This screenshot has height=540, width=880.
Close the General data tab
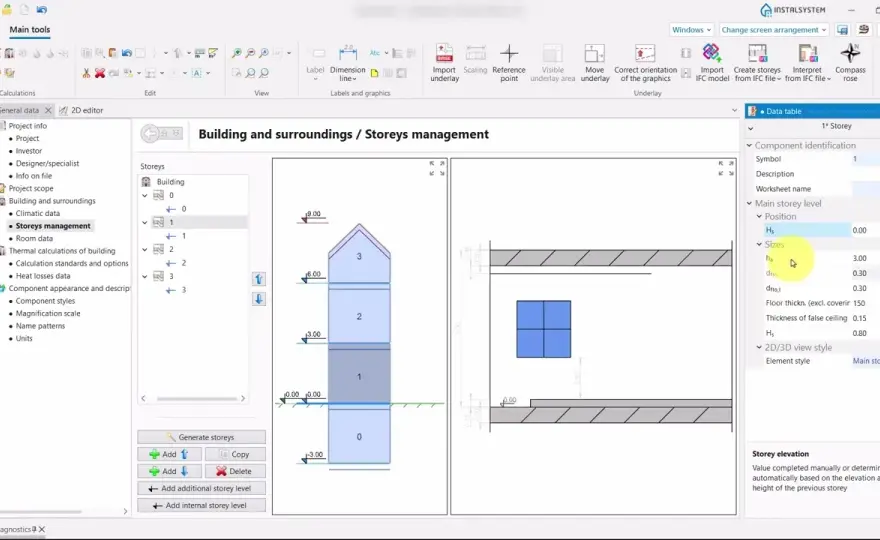click(48, 110)
